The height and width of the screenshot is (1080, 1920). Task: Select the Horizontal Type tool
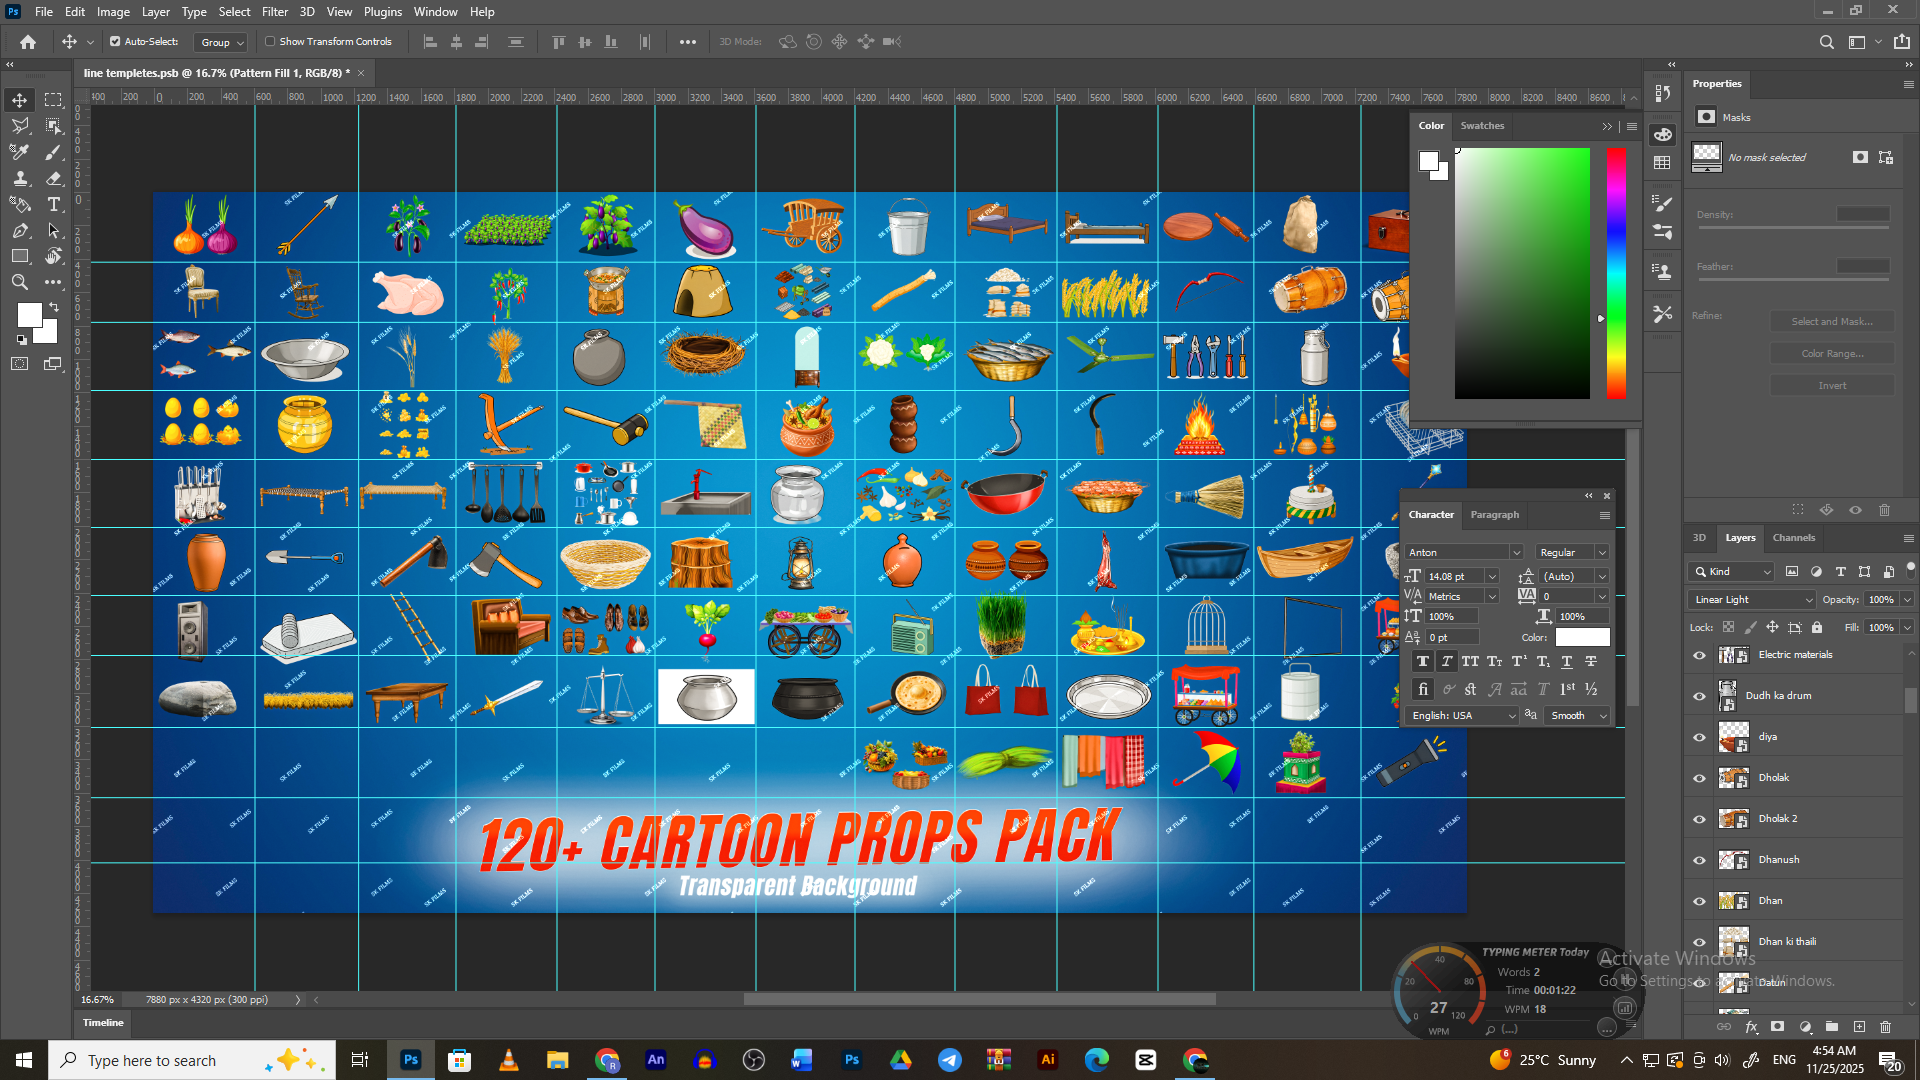point(54,205)
